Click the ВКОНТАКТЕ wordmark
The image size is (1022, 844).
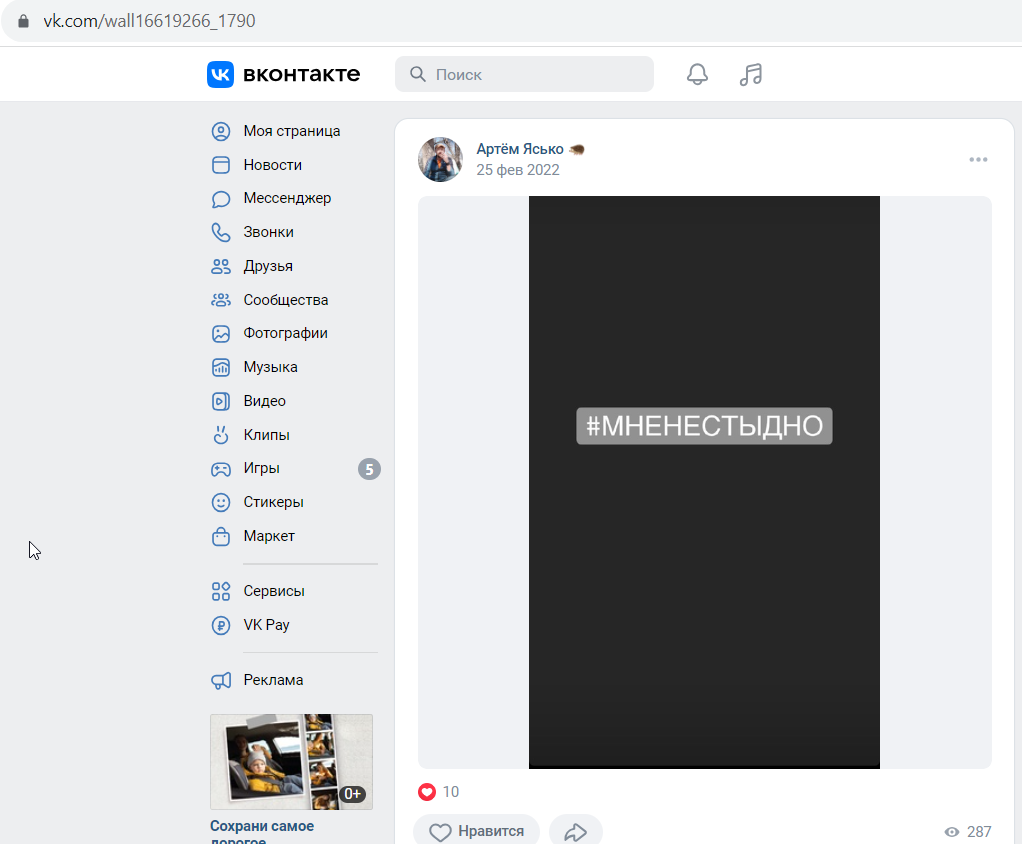[x=301, y=74]
